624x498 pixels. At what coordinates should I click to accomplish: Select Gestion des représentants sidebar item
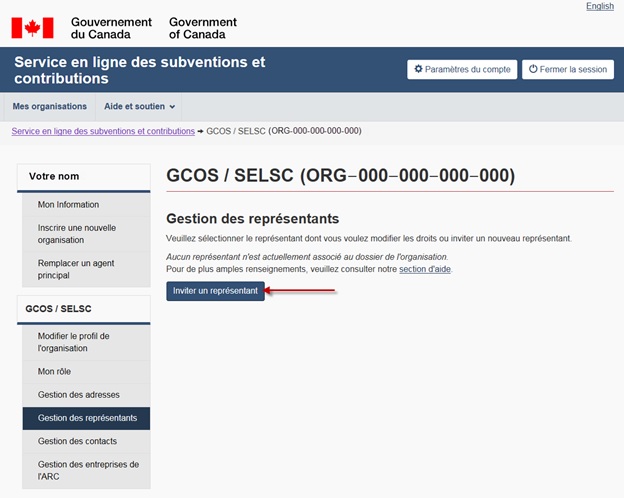[87, 418]
